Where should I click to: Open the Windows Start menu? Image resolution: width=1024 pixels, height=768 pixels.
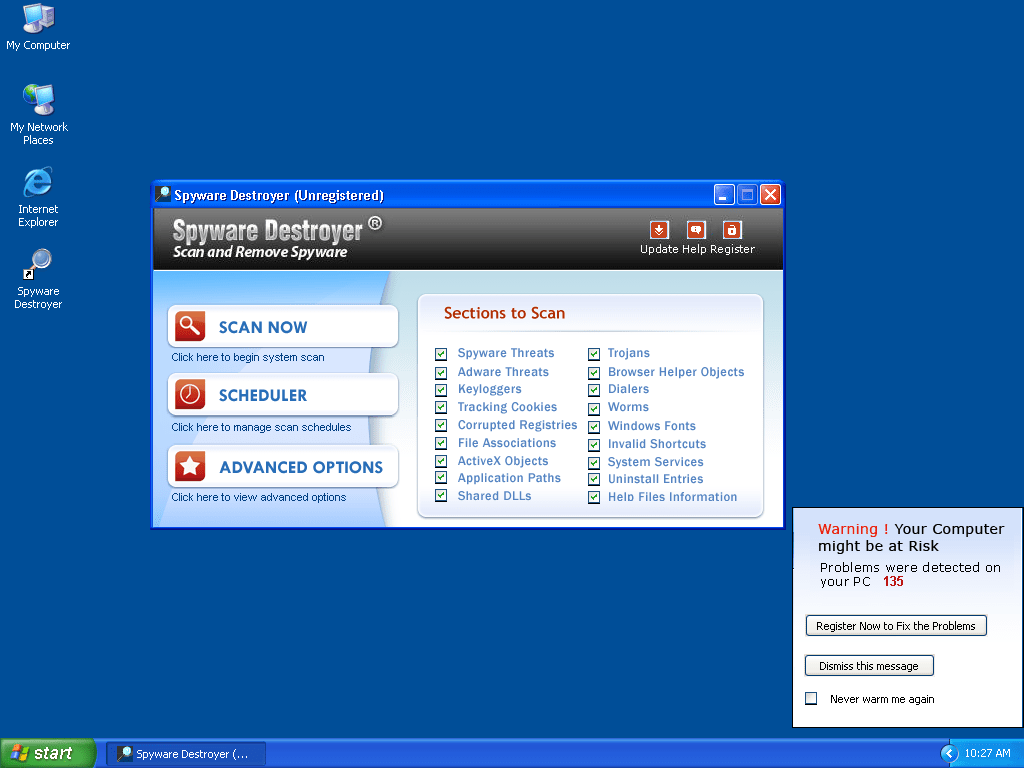point(47,753)
